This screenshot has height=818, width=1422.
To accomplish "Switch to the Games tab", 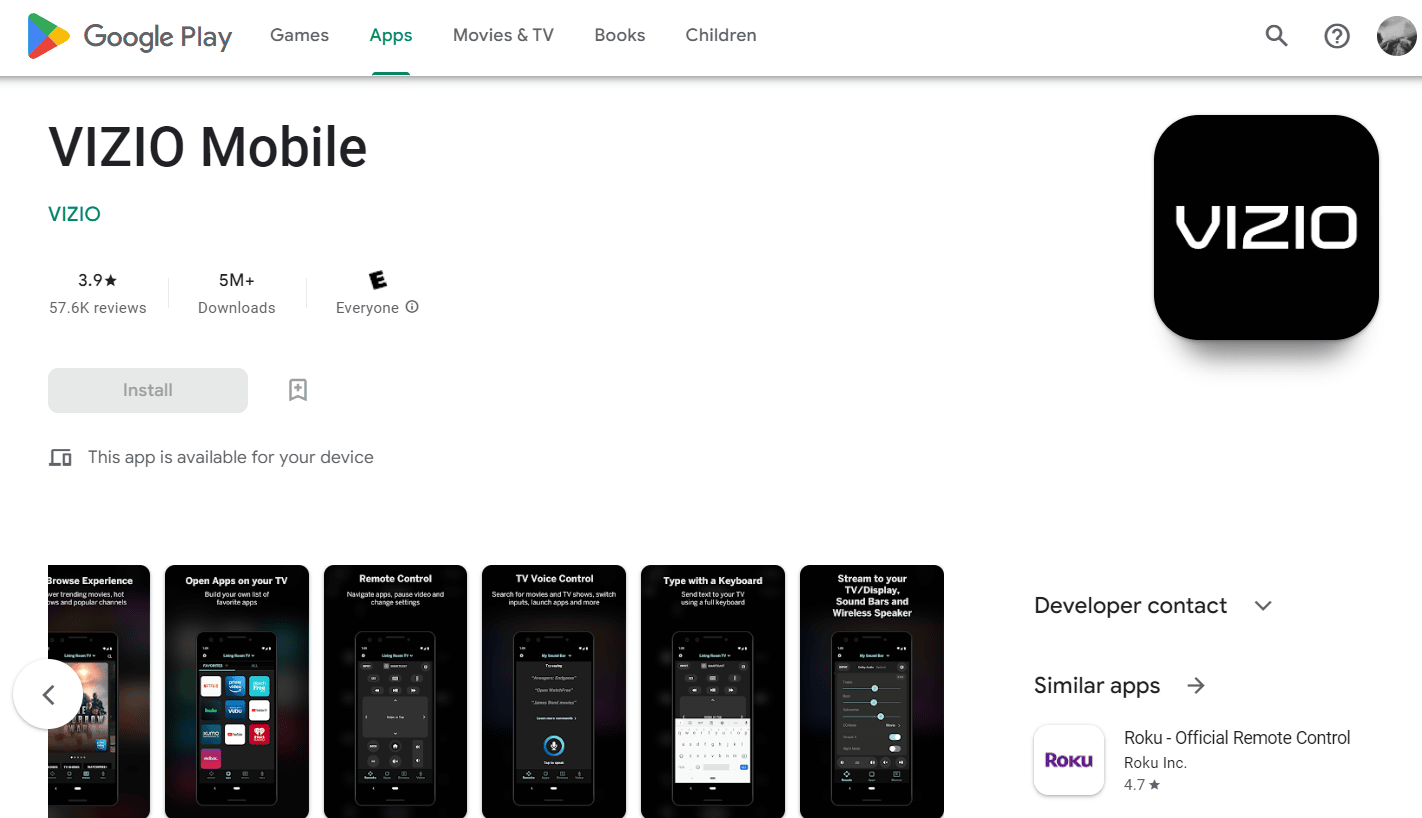I will click(299, 36).
